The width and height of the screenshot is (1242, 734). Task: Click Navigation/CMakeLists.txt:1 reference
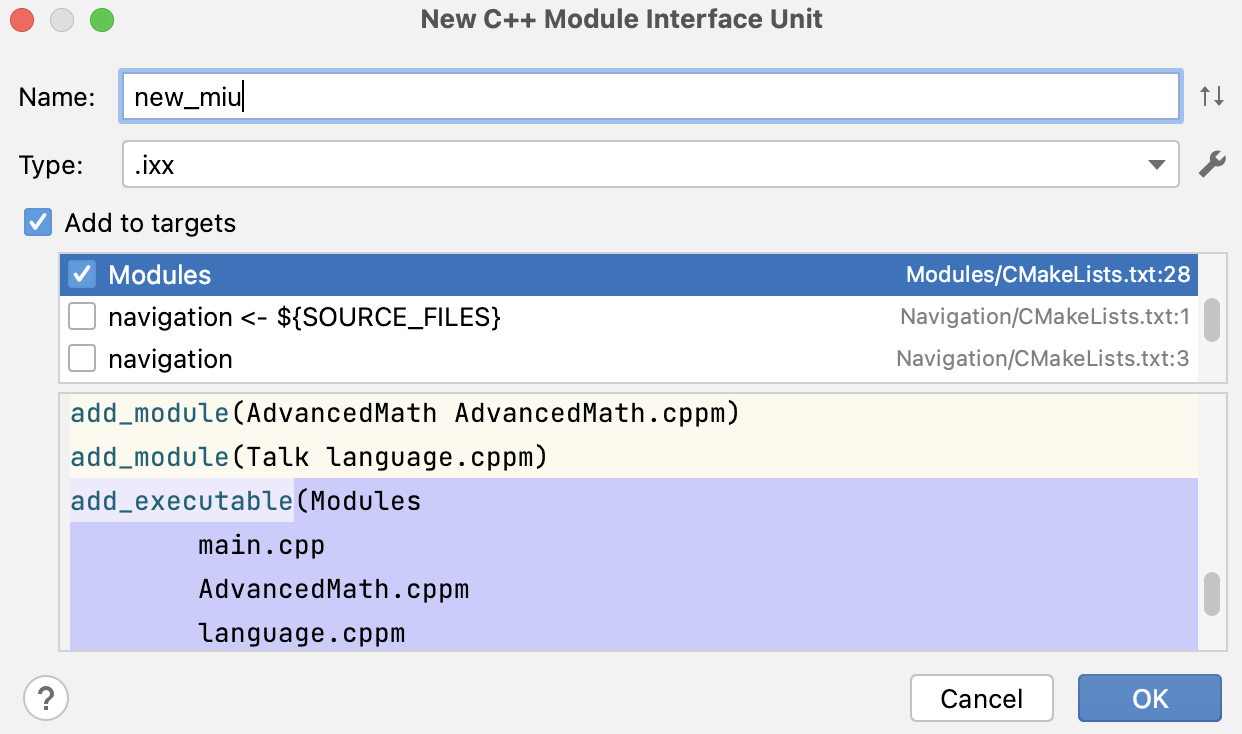pyautogui.click(x=1042, y=316)
